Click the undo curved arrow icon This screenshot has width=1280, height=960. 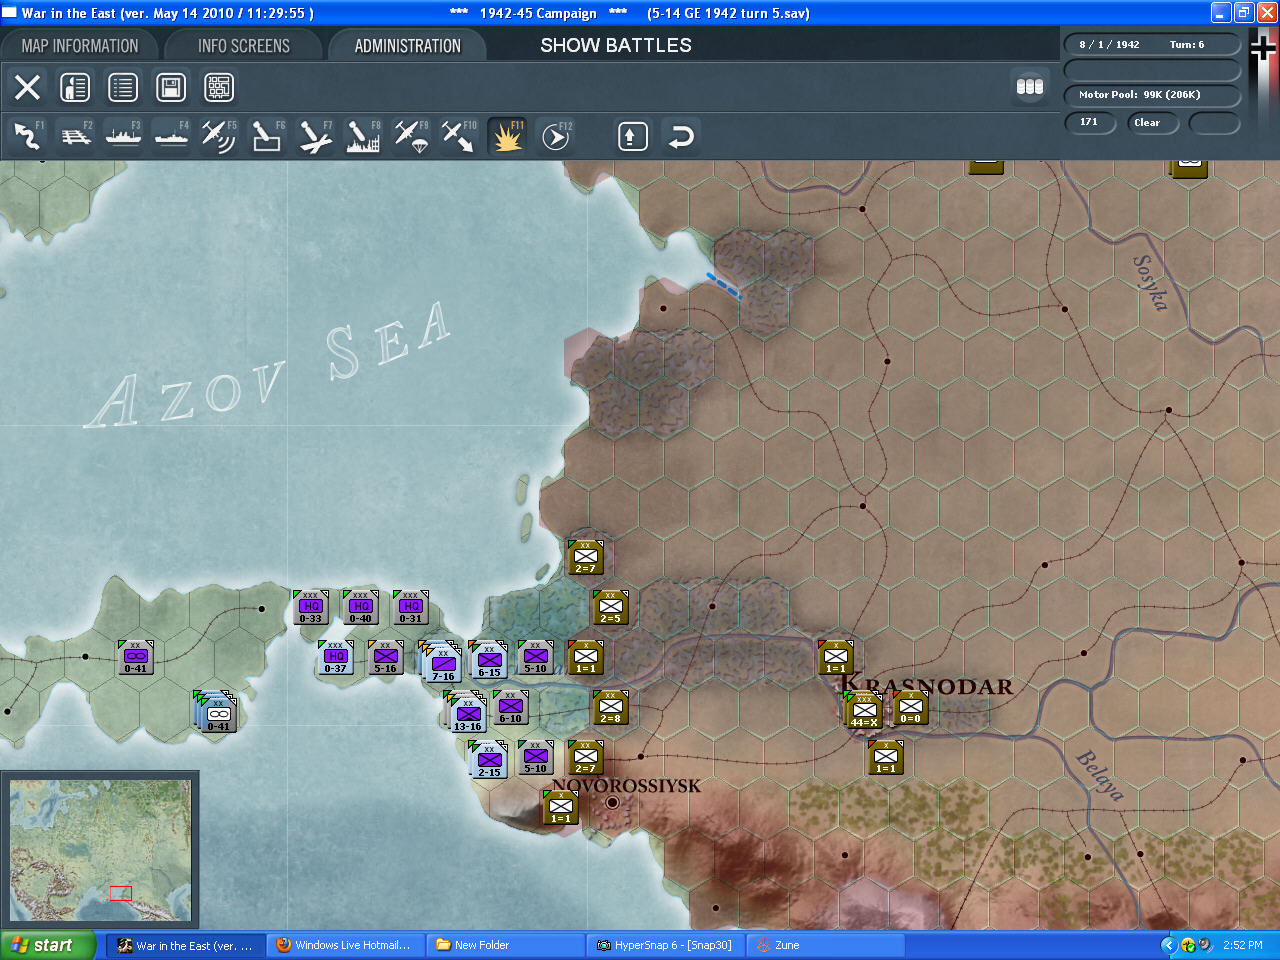681,136
